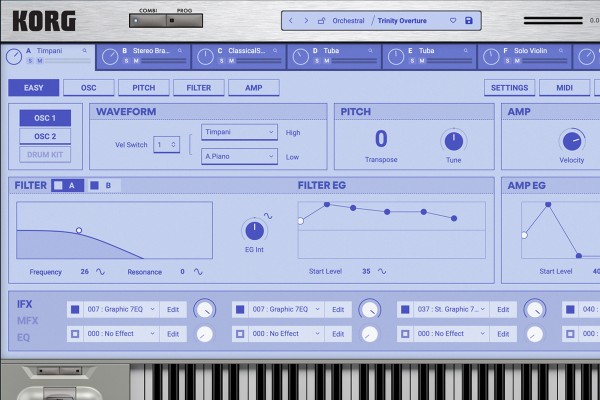Open the A.Piano low waveform dropdown
This screenshot has height=400, width=600.
239,156
